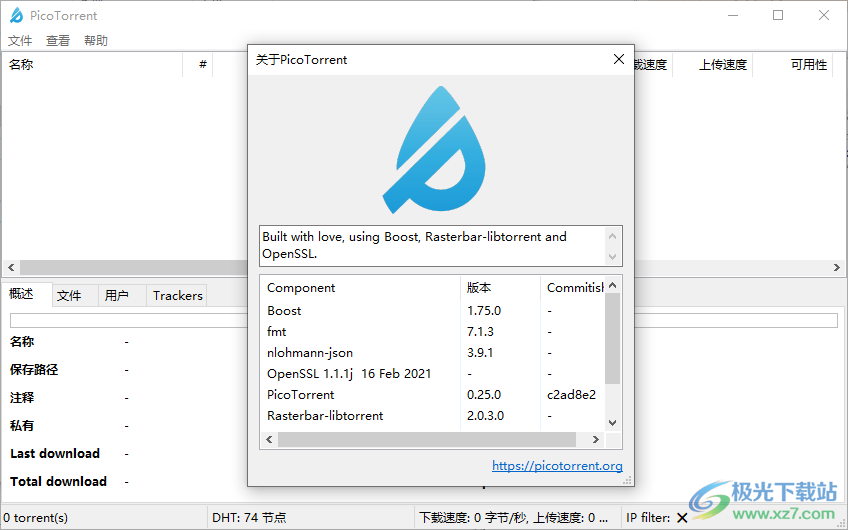Maximize the PicoTorrent window
The image size is (848, 530).
pyautogui.click(x=778, y=15)
